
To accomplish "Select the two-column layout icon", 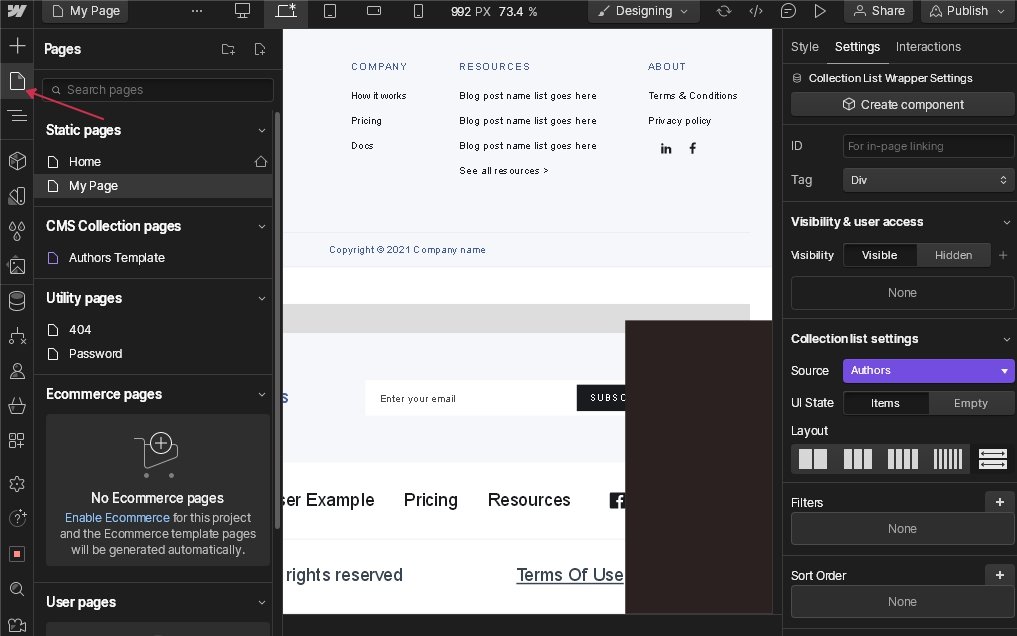I will click(813, 459).
